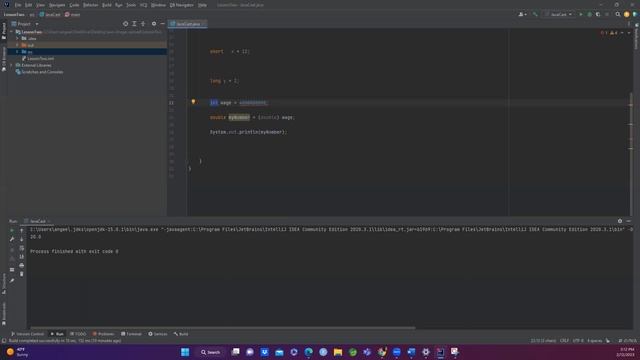Open the Refactor menu
640x360 pixels.
(91, 5)
